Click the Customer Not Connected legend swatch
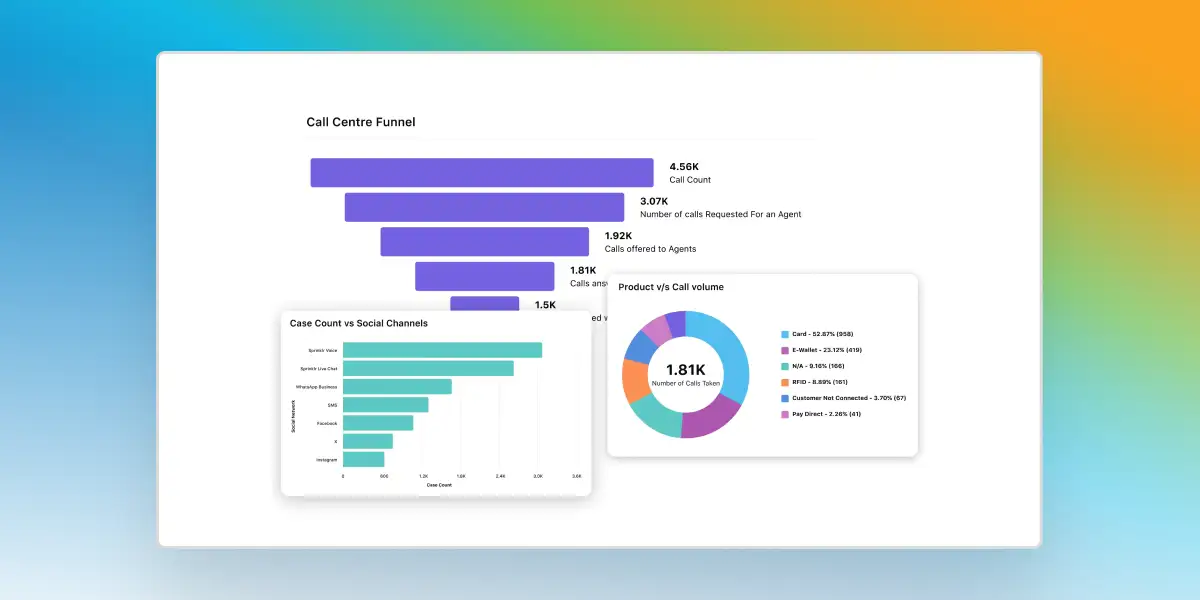 point(784,398)
